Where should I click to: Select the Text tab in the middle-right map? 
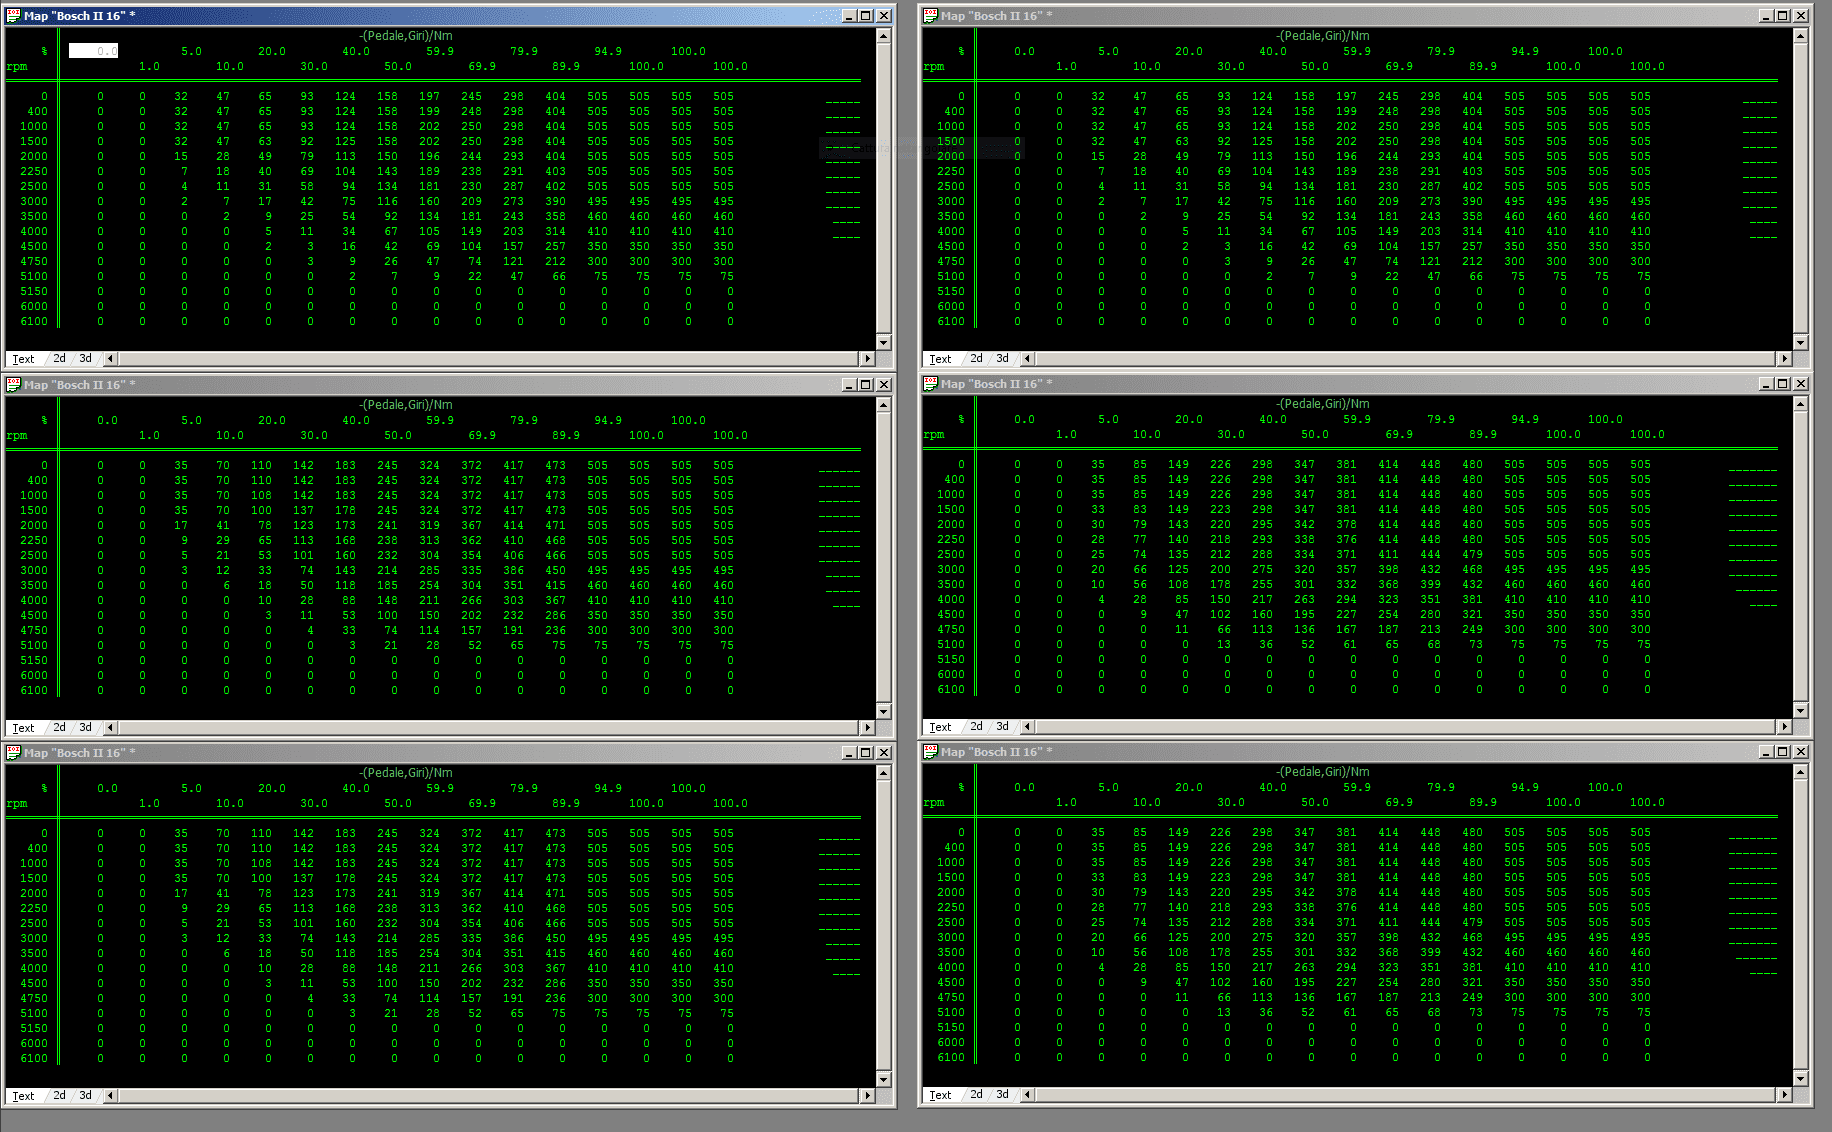(x=941, y=727)
